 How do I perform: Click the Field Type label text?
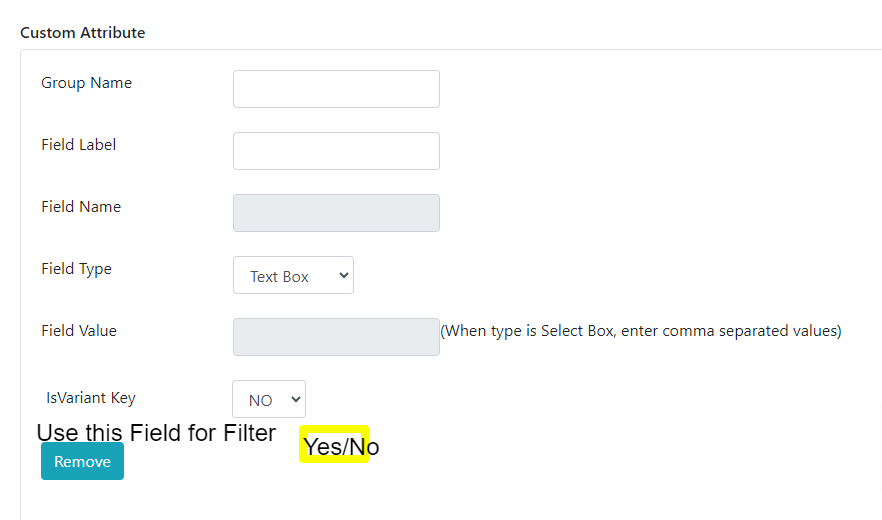[x=76, y=269]
